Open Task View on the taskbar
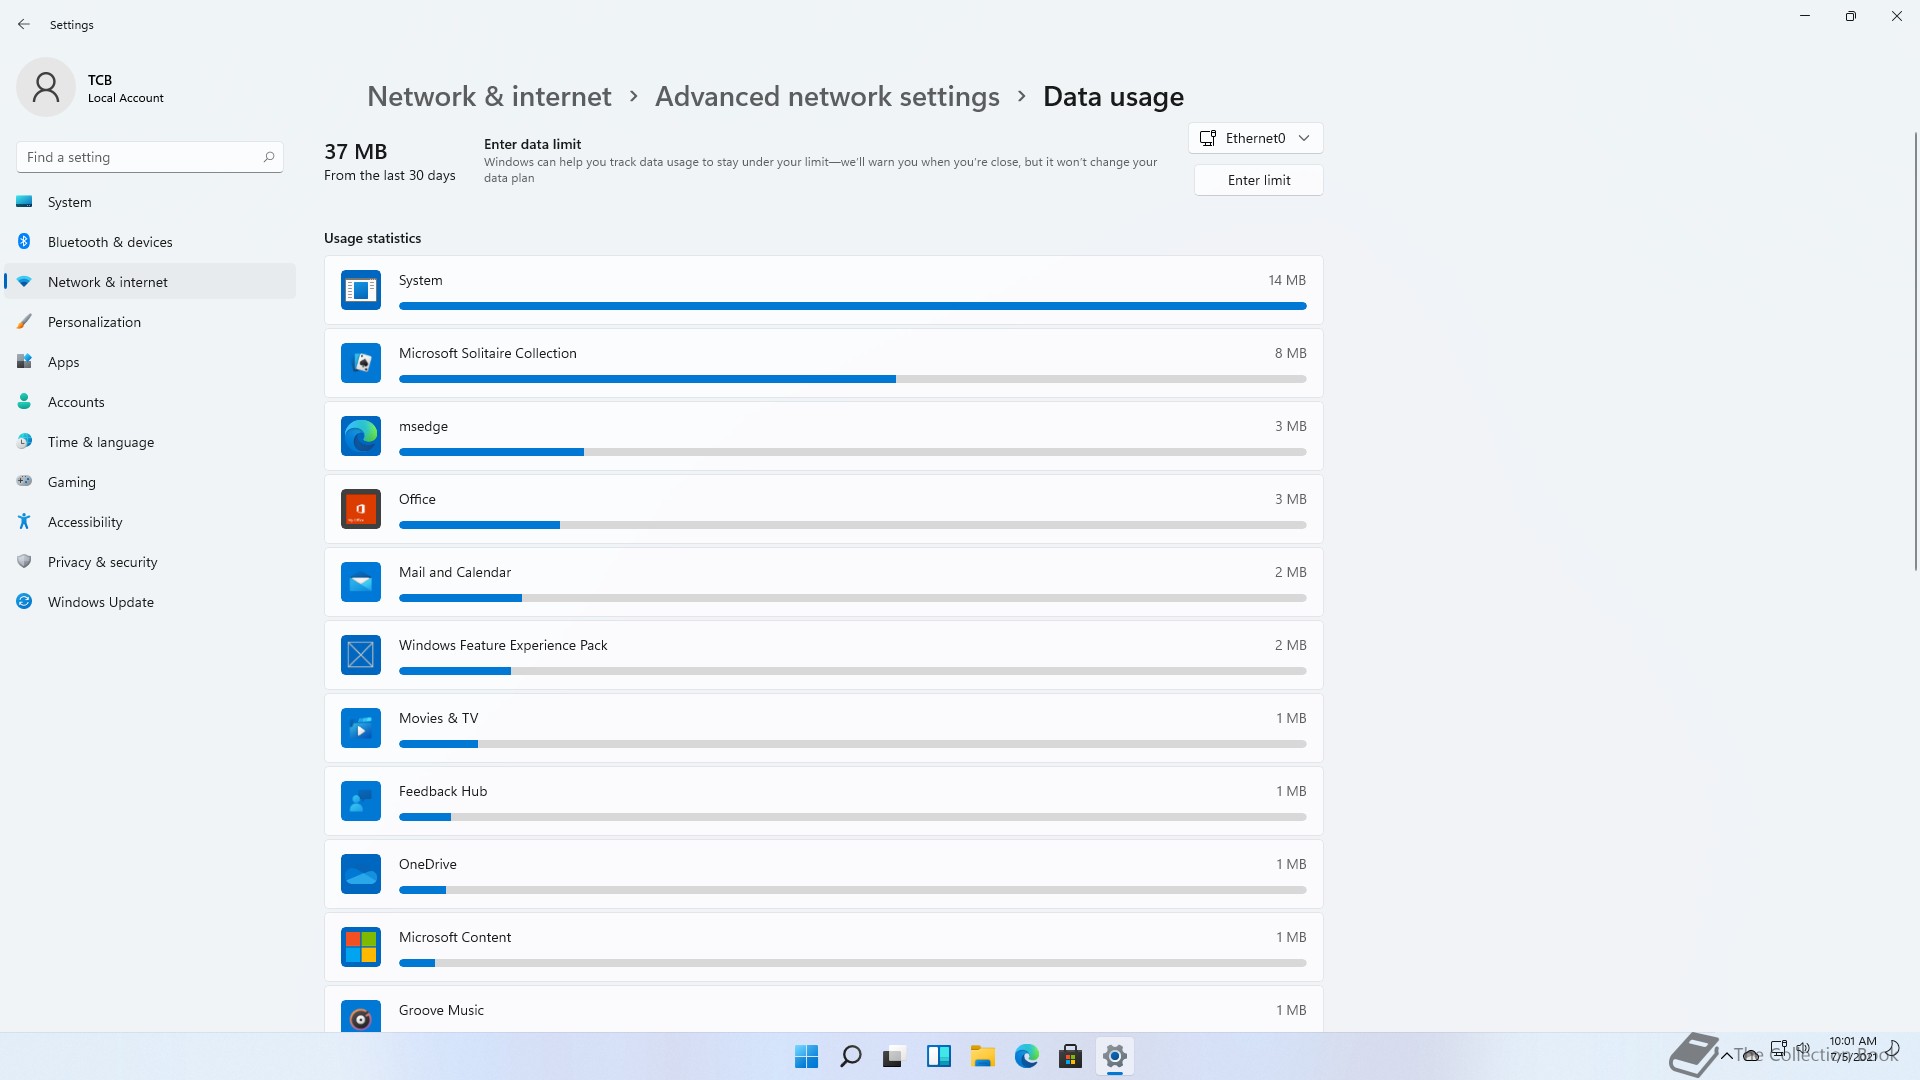Viewport: 1920px width, 1080px height. 894,1056
